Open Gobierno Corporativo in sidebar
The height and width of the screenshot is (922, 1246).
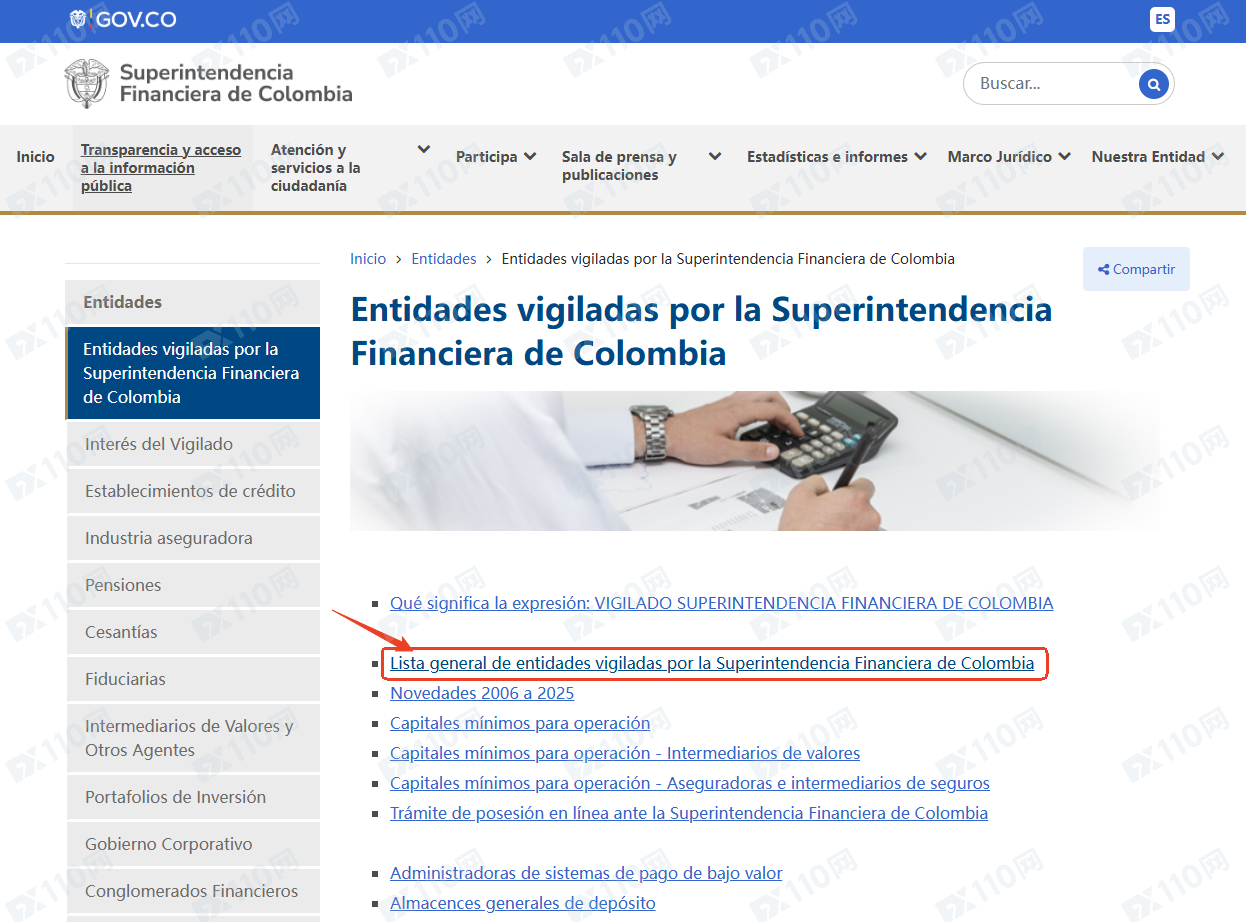[x=193, y=844]
